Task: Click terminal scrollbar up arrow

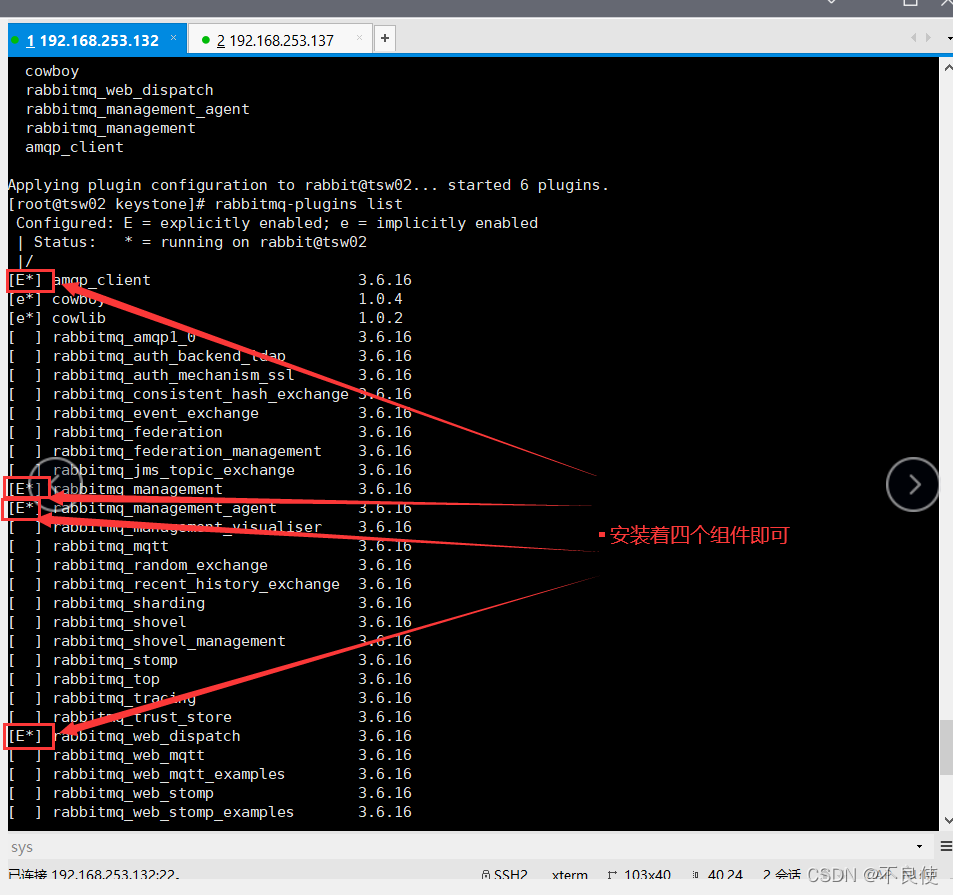Action: [947, 67]
